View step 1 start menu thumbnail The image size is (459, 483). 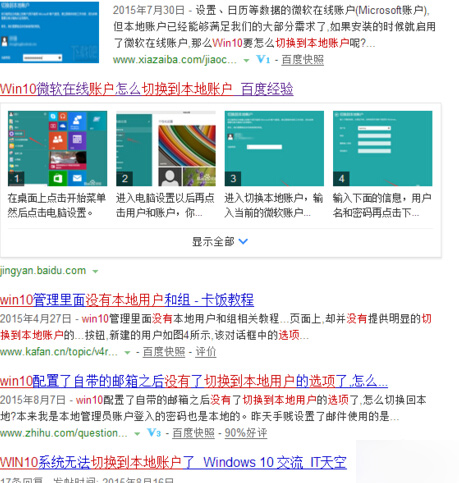(57, 148)
